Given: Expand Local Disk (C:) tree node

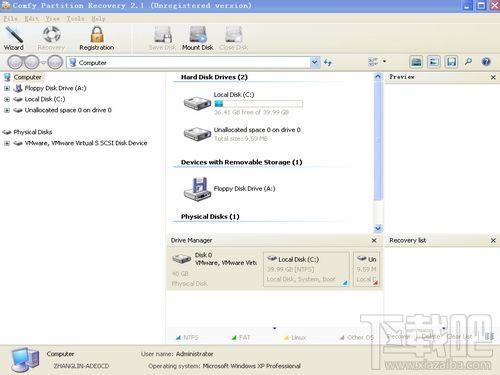Looking at the screenshot, I should click(7, 99).
